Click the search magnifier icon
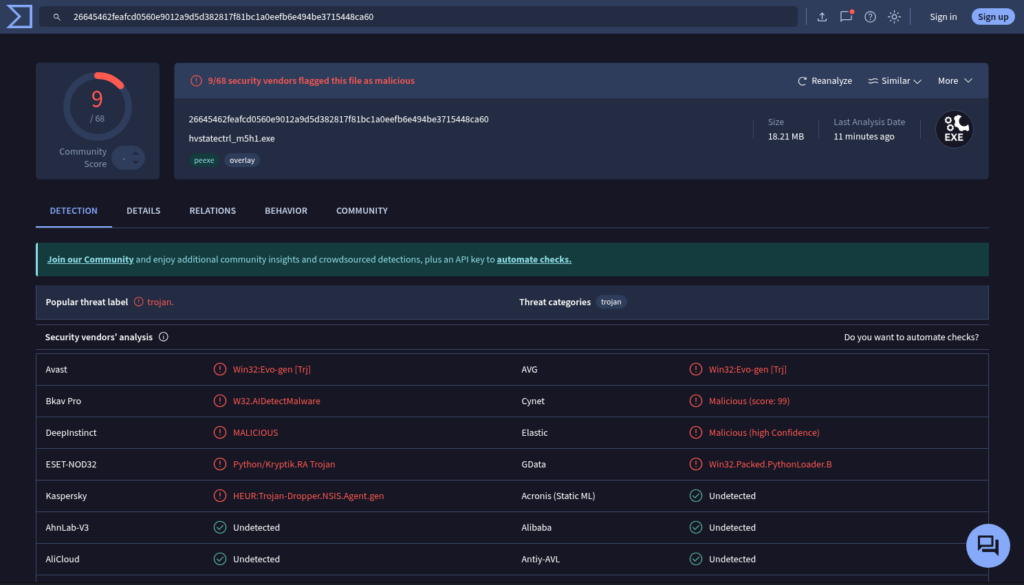The image size is (1024, 585). pos(58,17)
